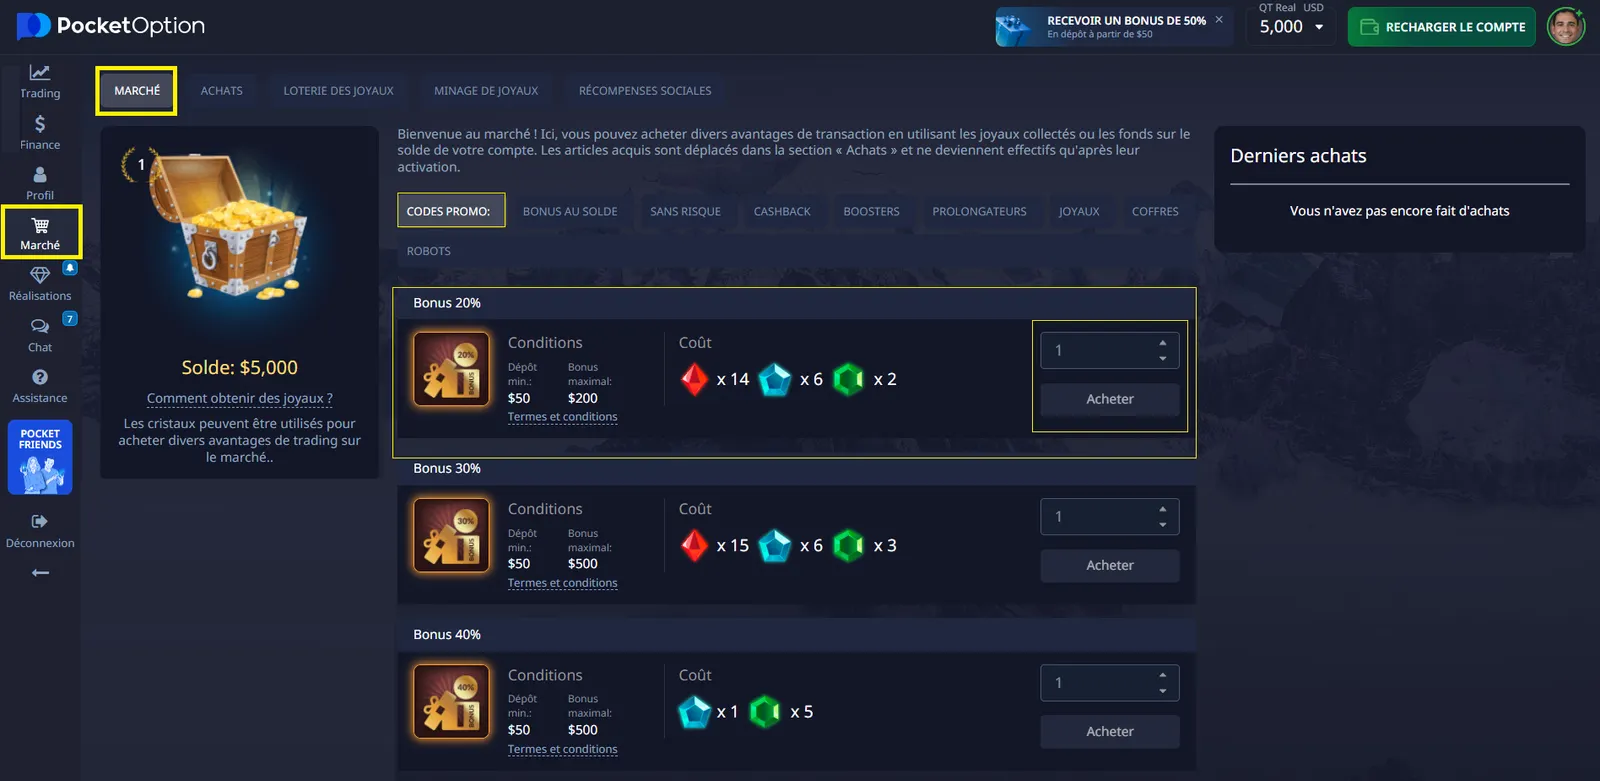The image size is (1600, 781).
Task: Open Termes et conditions for Bonus 20%
Action: coord(562,417)
